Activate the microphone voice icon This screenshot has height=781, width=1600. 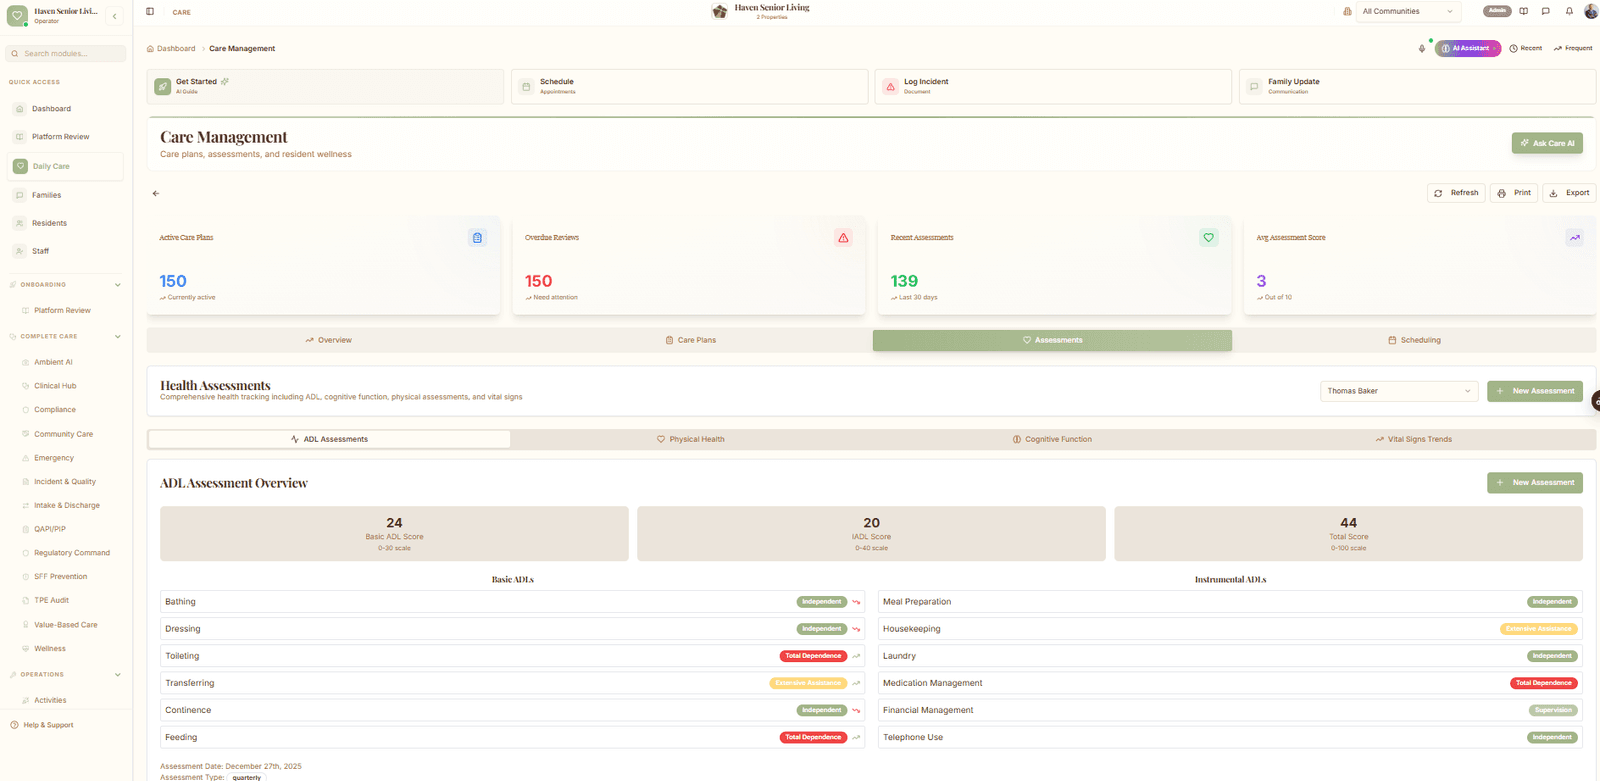tap(1422, 48)
